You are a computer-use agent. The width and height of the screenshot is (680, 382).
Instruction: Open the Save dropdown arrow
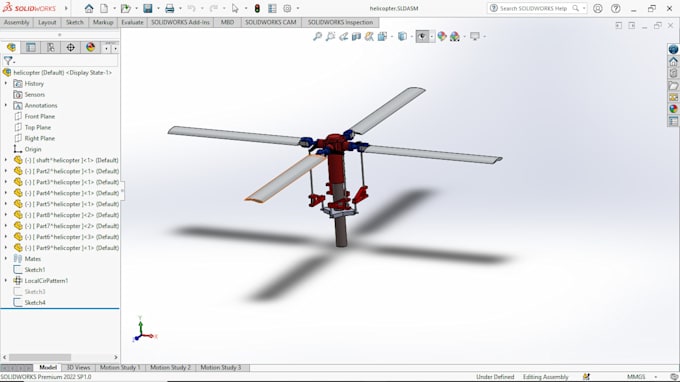158,8
